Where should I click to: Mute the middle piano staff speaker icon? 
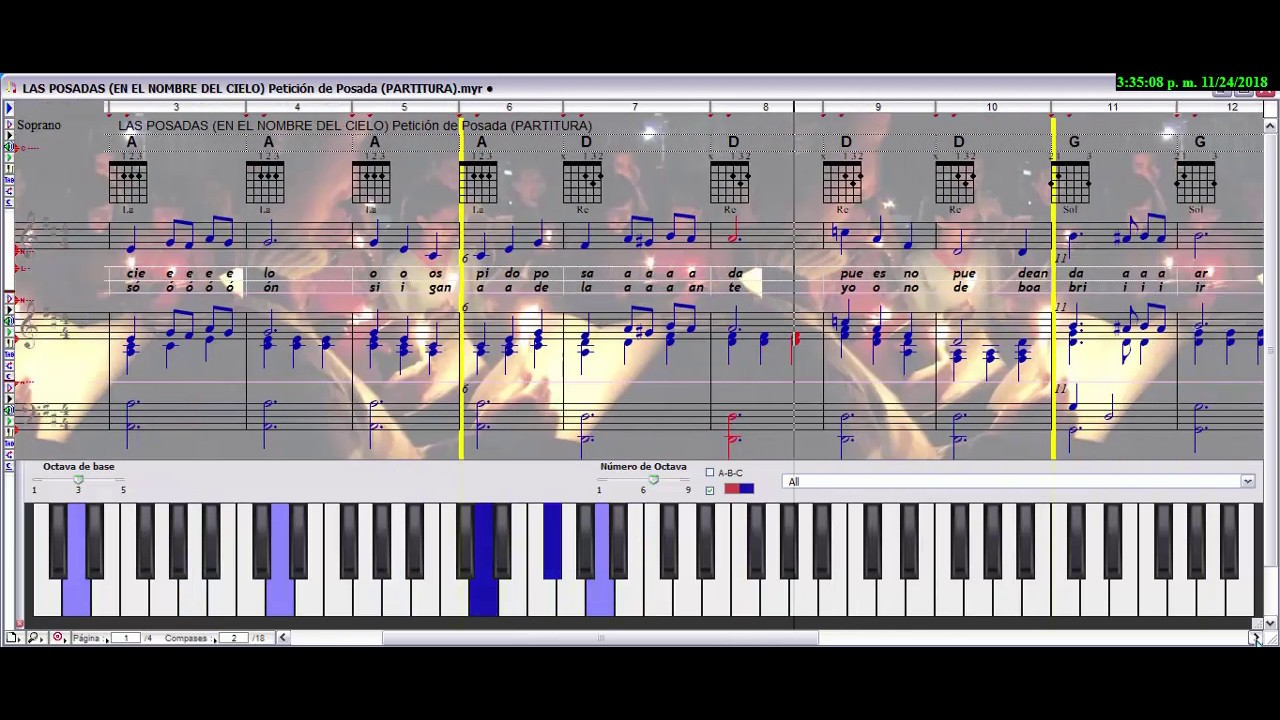(9, 320)
